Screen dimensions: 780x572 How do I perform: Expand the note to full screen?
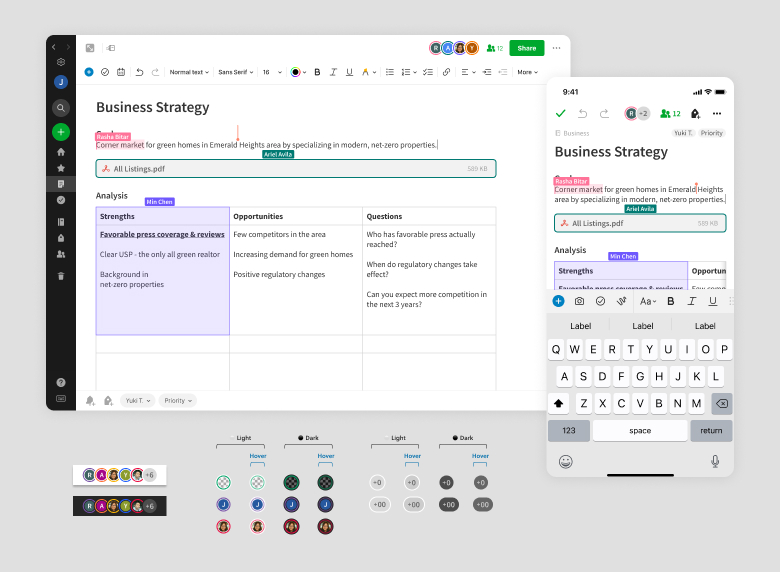[90, 48]
